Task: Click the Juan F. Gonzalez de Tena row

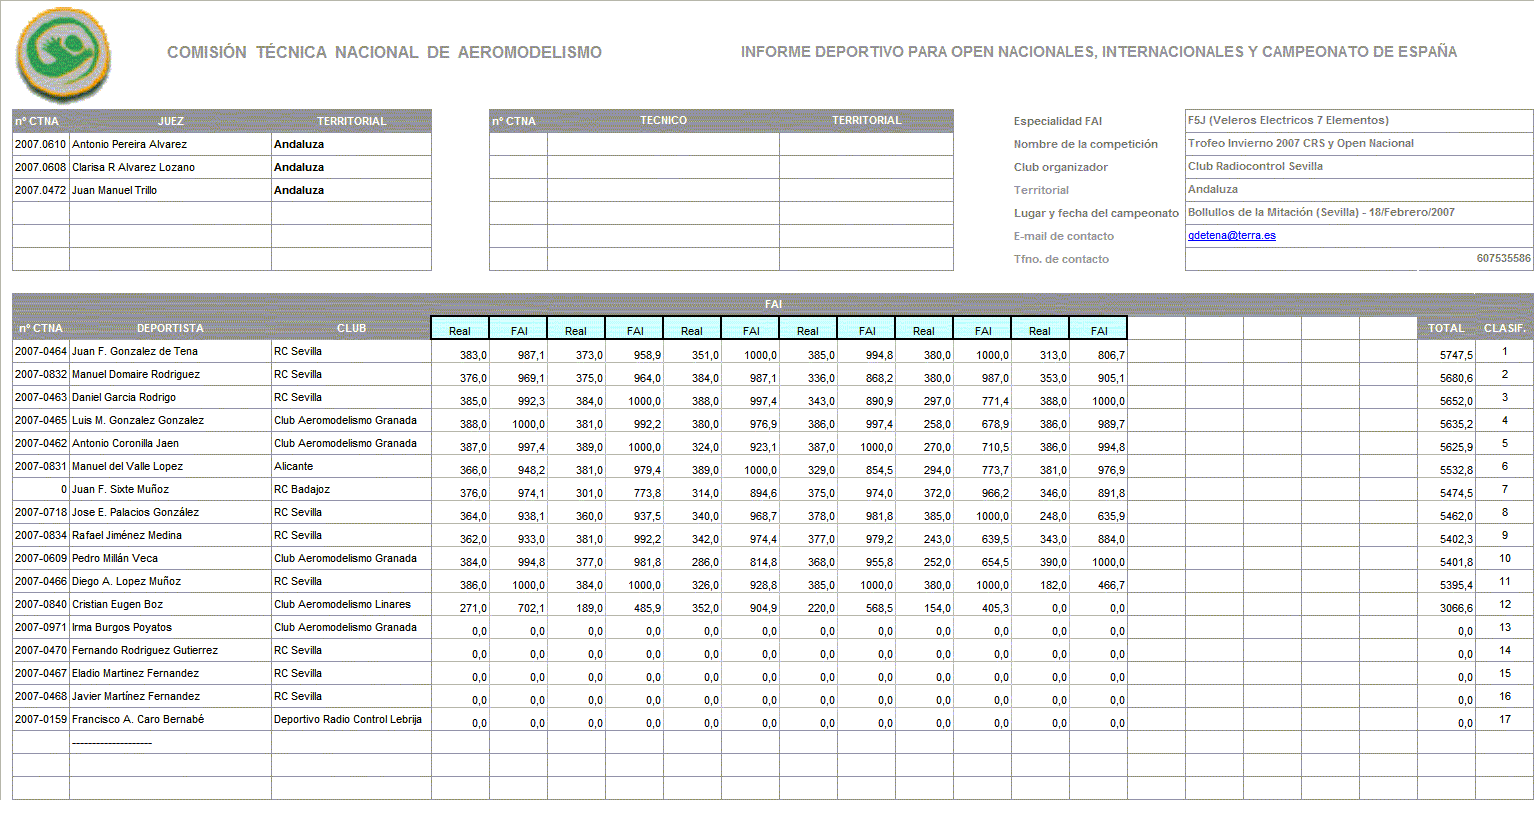Action: coord(135,352)
